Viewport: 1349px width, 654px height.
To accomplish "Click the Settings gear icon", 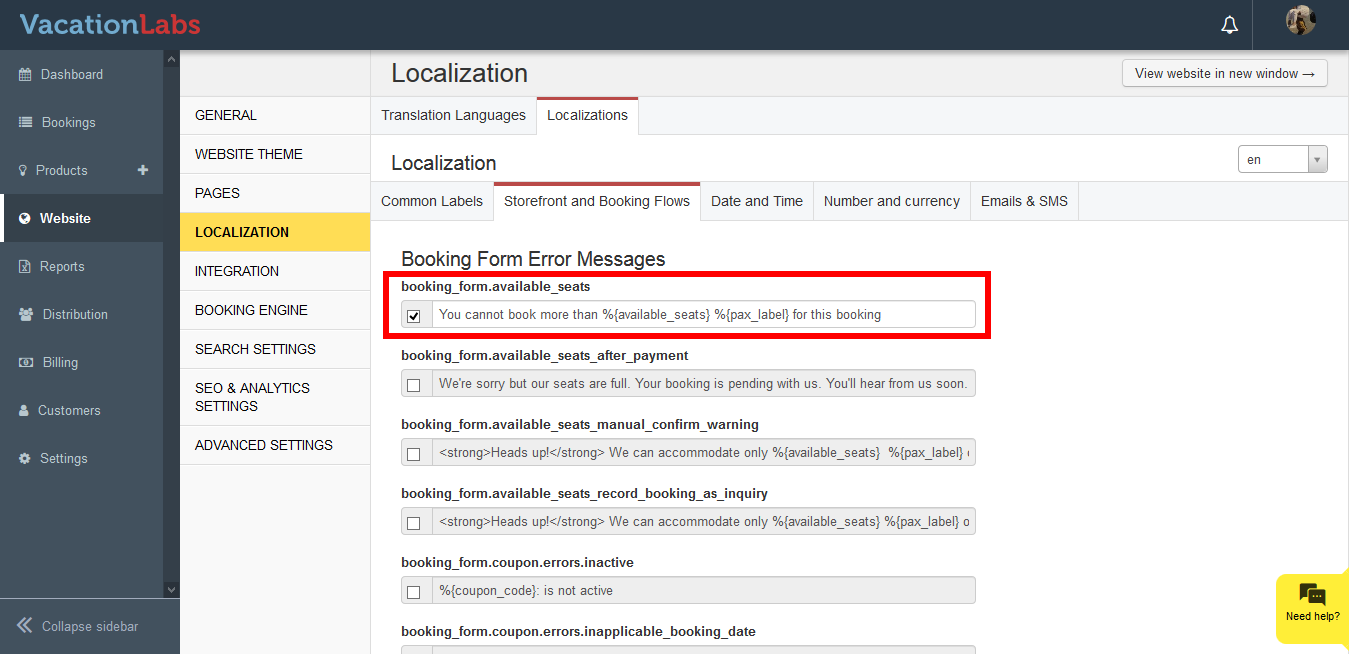I will coord(25,459).
